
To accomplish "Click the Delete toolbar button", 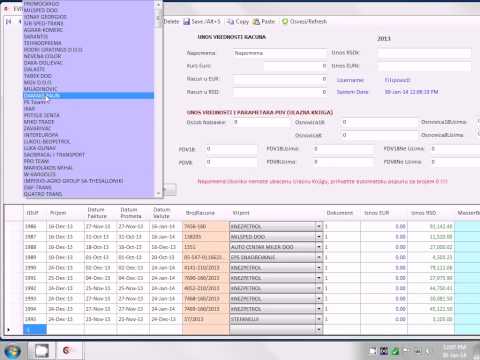I will (171, 22).
